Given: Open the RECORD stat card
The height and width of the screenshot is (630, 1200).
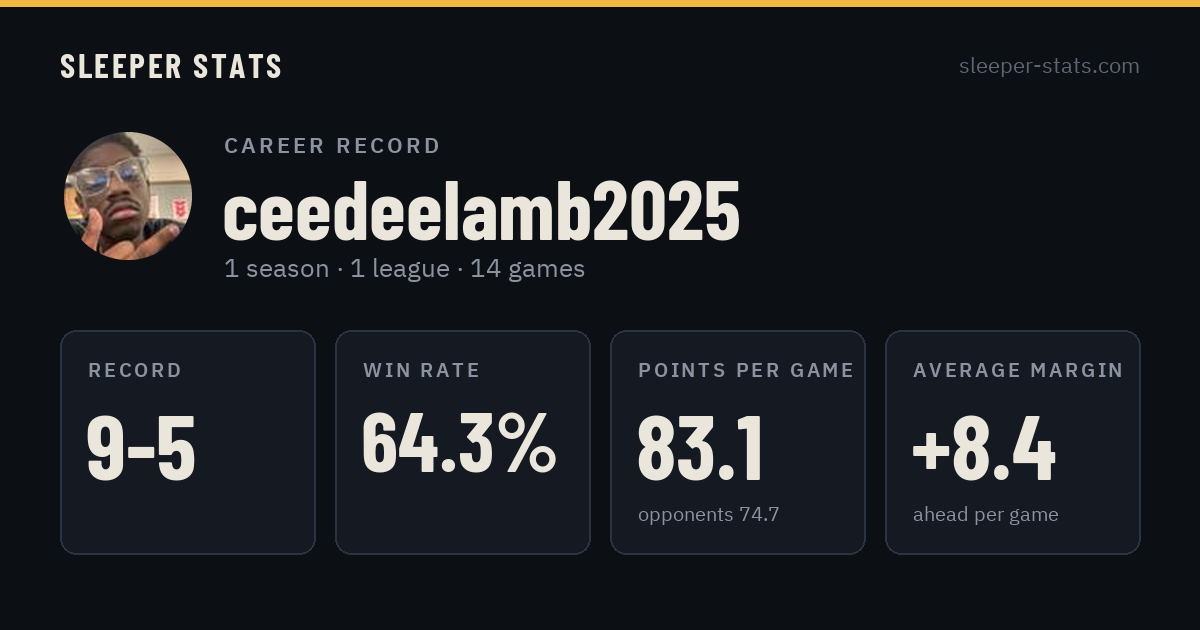Looking at the screenshot, I should 188,442.
